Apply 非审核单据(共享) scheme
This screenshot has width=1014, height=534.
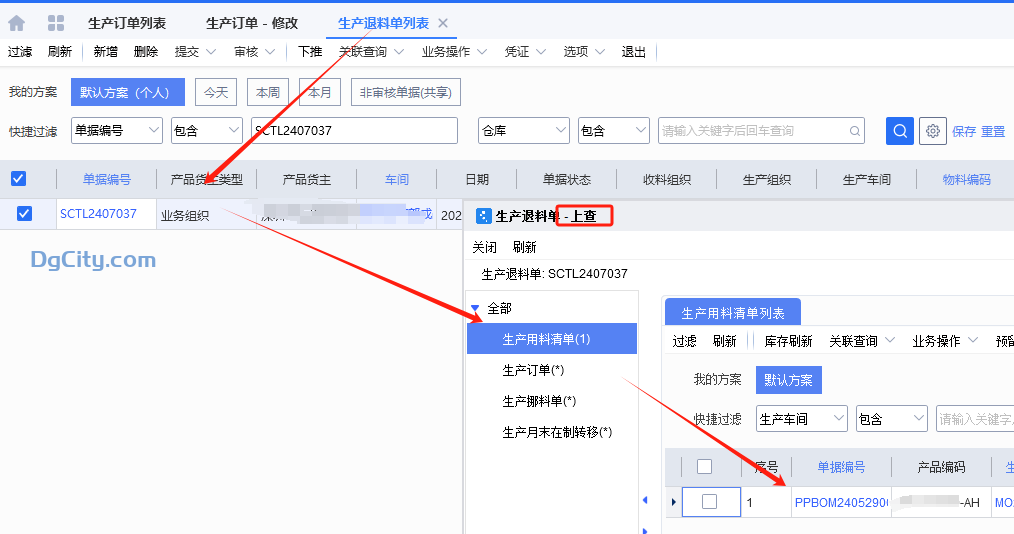pos(405,92)
